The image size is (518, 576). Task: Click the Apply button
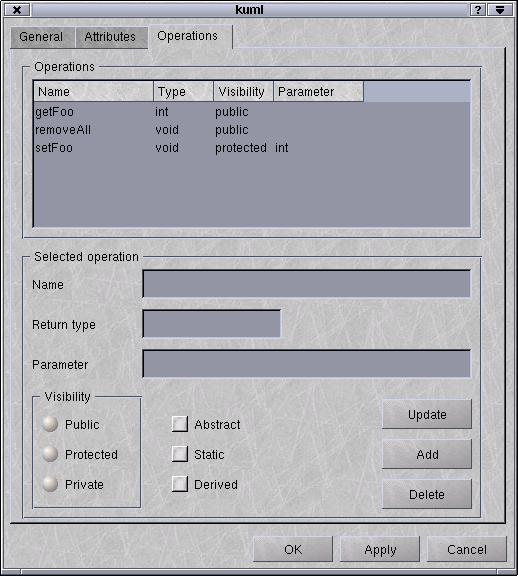click(380, 550)
